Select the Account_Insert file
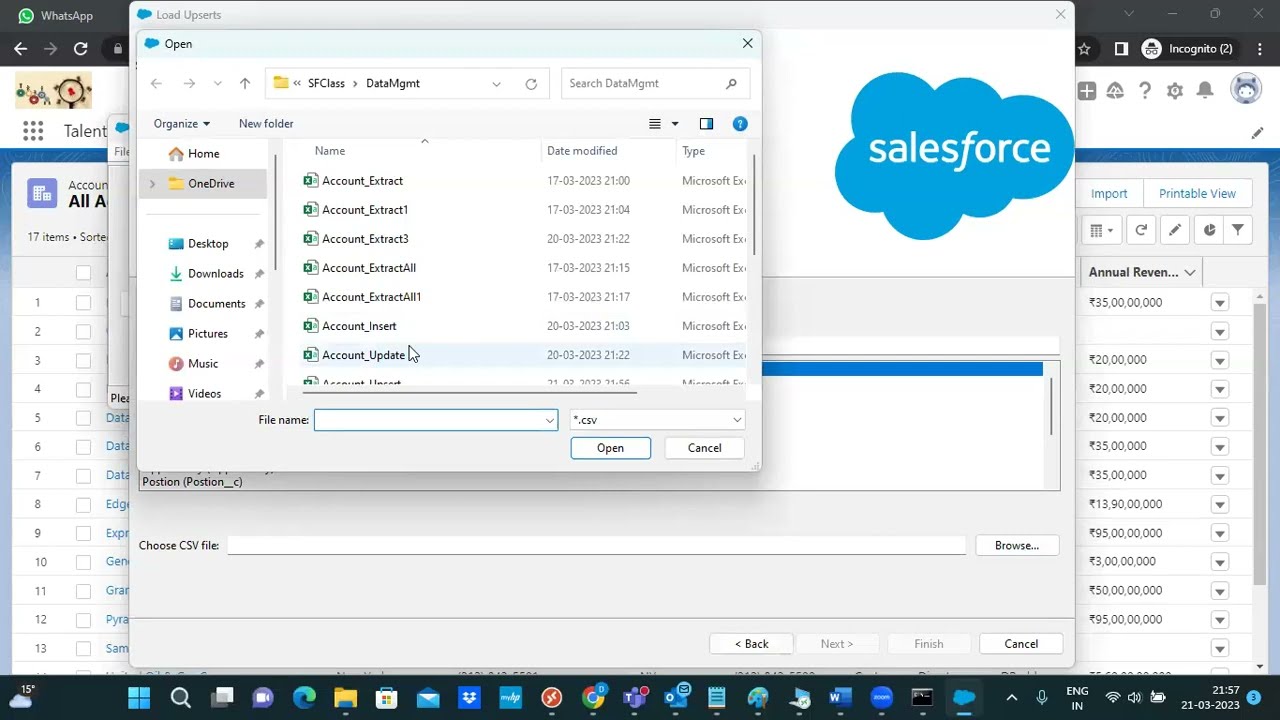This screenshot has width=1280, height=720. [x=359, y=326]
